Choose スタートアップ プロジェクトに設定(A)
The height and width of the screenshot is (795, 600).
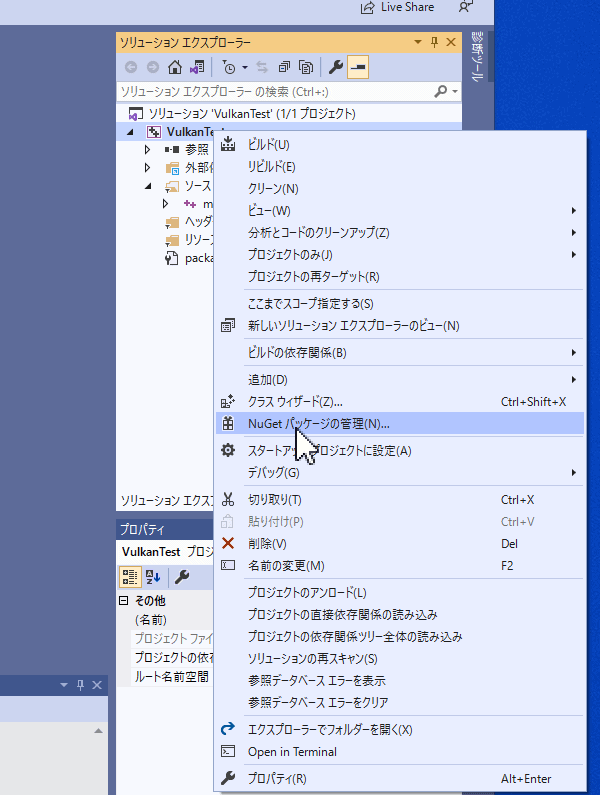pos(400,451)
